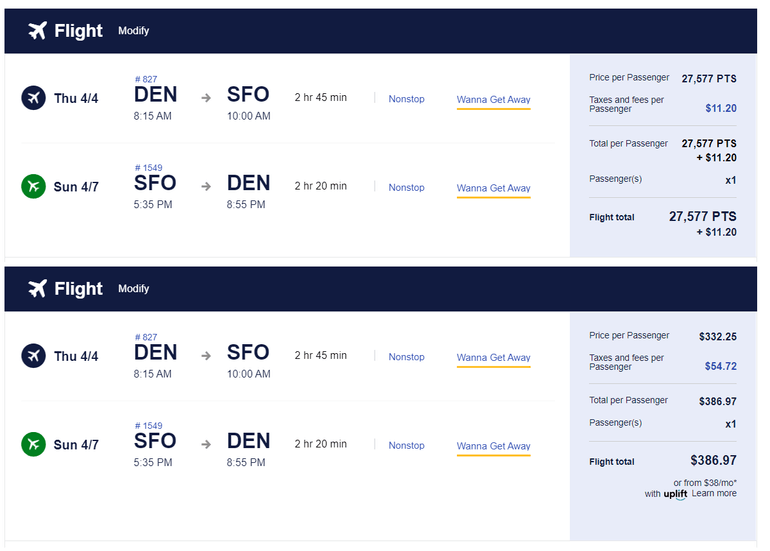Click the airplane icon in the top Flight header
This screenshot has height=551, width=770.
(x=38, y=31)
